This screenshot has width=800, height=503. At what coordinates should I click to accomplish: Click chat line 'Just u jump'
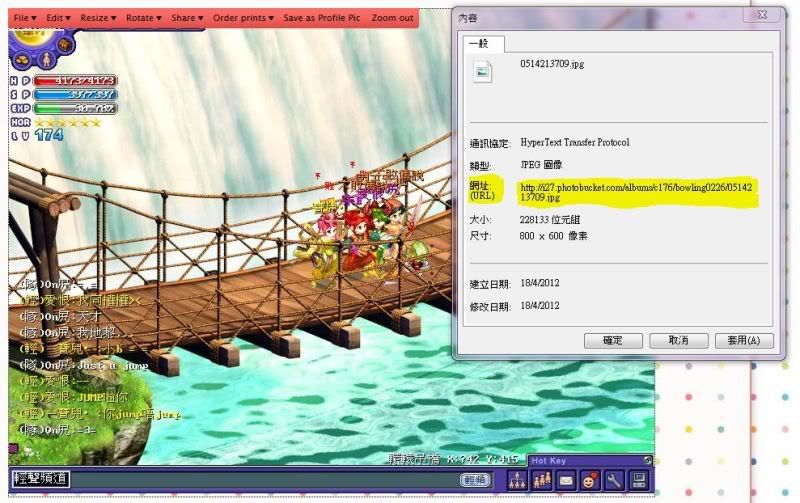pyautogui.click(x=84, y=365)
